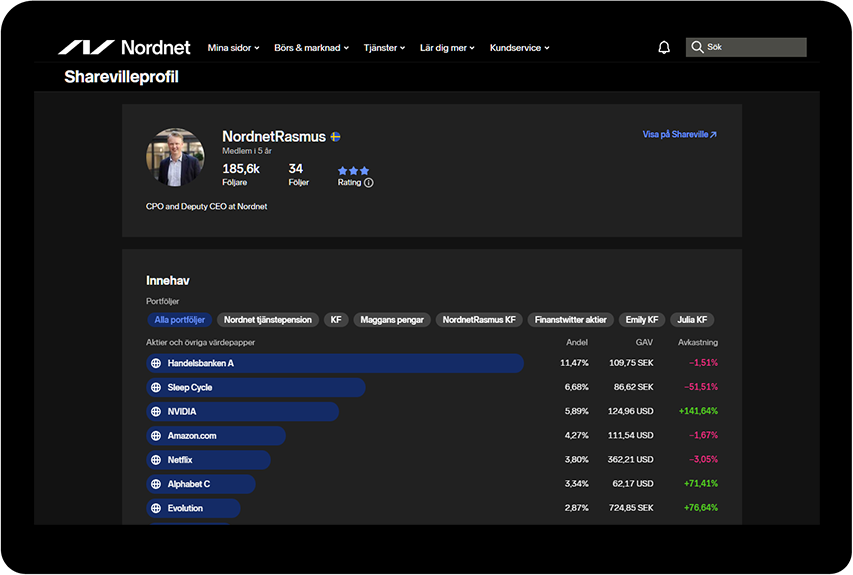This screenshot has width=853, height=575.
Task: Open the Visa på Shareville link
Action: (679, 134)
